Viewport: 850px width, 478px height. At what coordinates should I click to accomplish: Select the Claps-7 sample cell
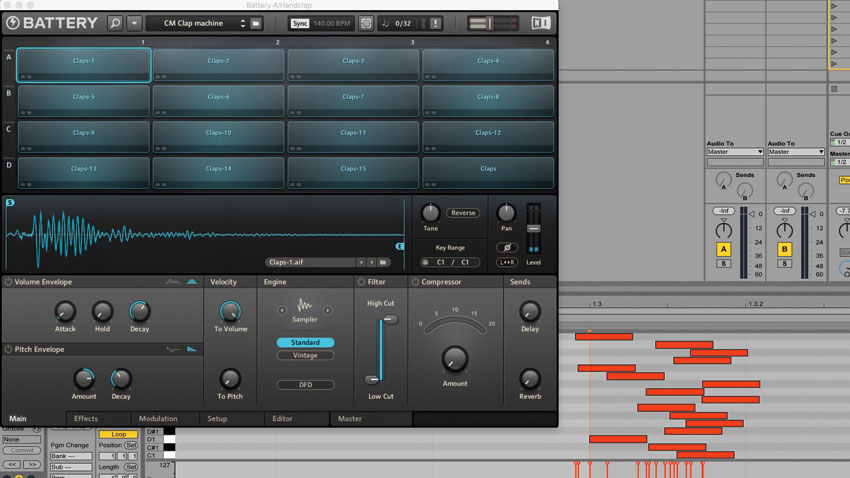click(x=353, y=101)
